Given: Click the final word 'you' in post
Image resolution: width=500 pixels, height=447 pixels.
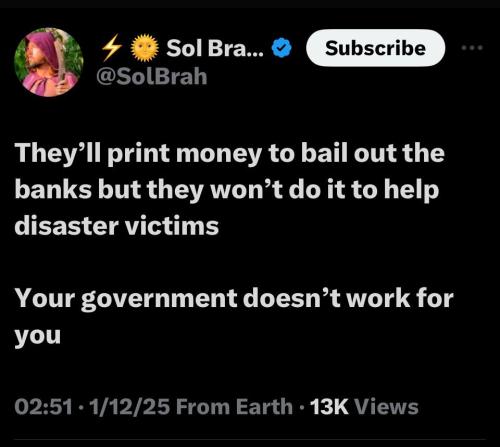Looking at the screenshot, I should pos(38,336).
